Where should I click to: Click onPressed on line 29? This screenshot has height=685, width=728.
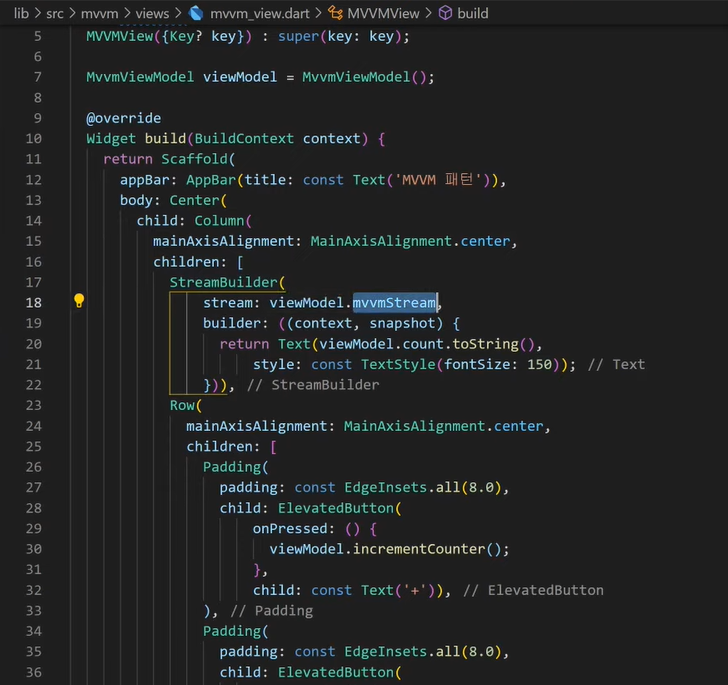click(290, 528)
